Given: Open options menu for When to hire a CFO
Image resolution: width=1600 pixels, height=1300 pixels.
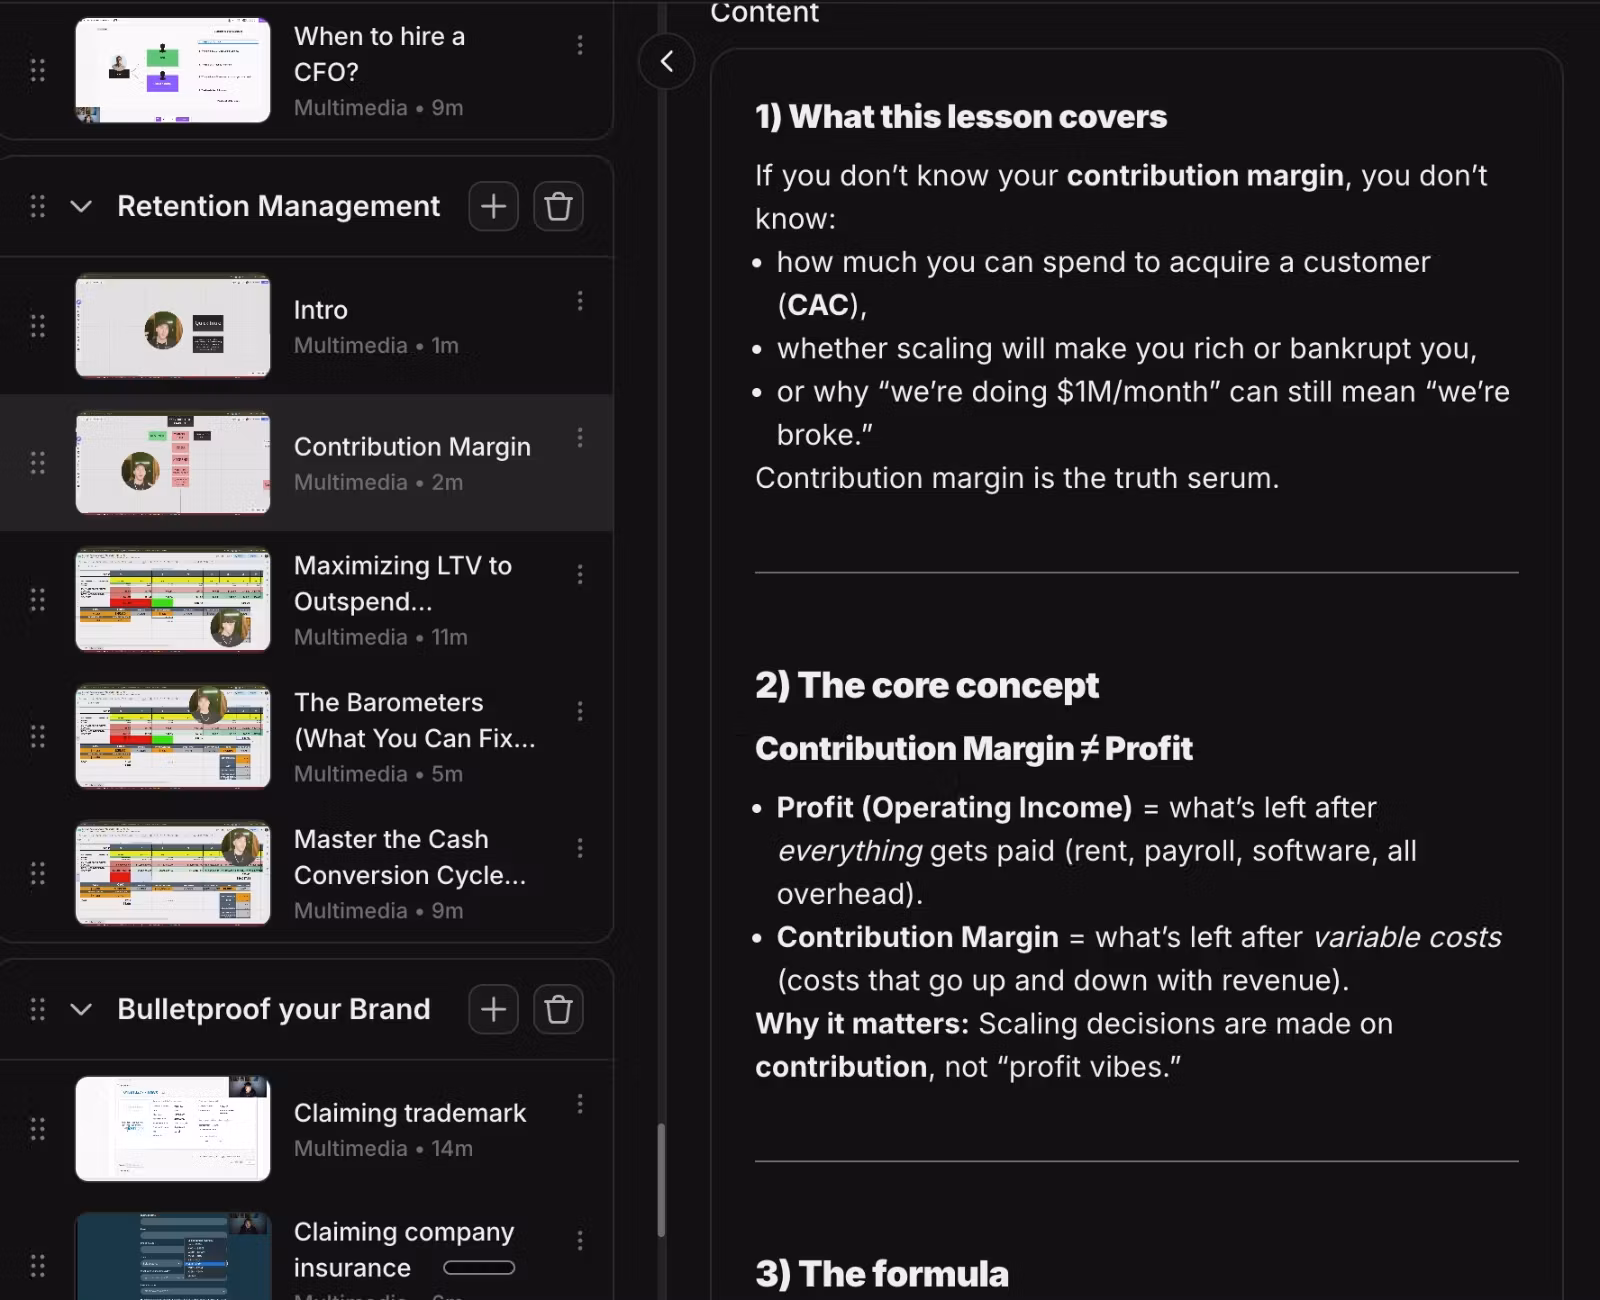Looking at the screenshot, I should coord(580,45).
